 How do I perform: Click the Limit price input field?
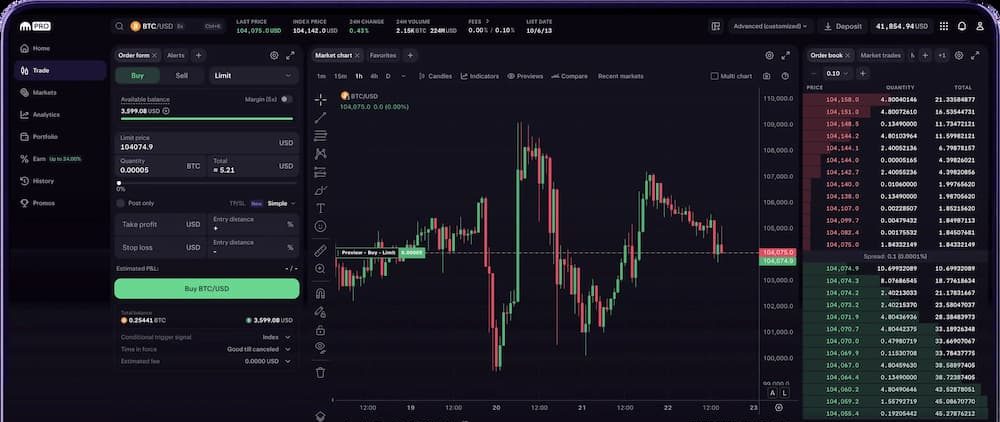(207, 143)
